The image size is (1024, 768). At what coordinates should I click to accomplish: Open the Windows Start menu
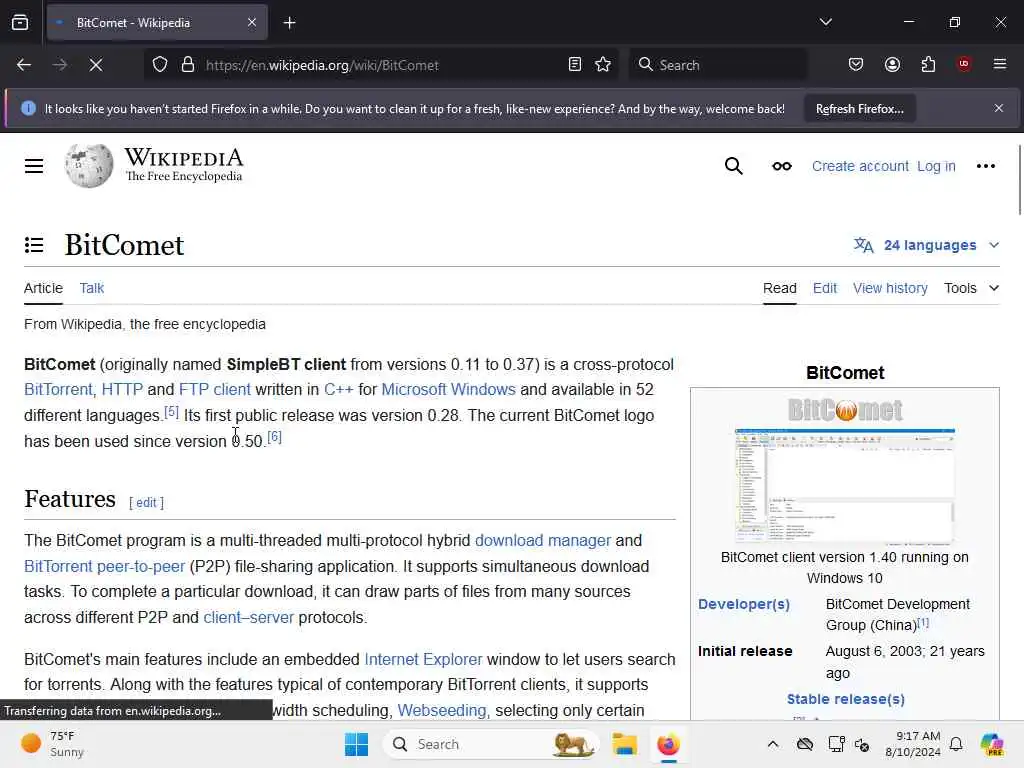tap(357, 744)
